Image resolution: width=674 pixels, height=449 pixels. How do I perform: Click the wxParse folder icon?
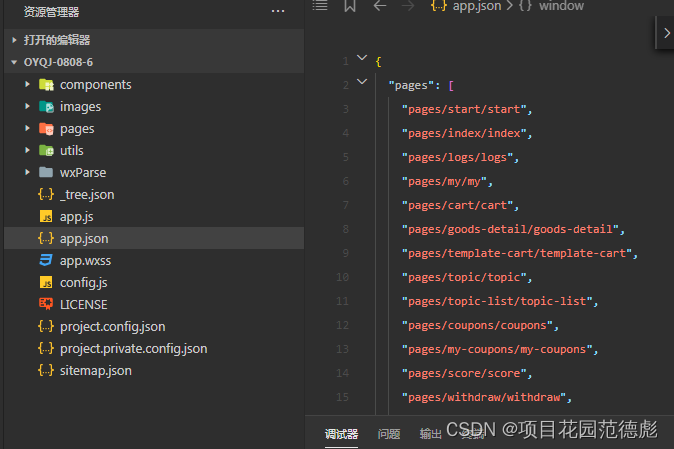(46, 172)
